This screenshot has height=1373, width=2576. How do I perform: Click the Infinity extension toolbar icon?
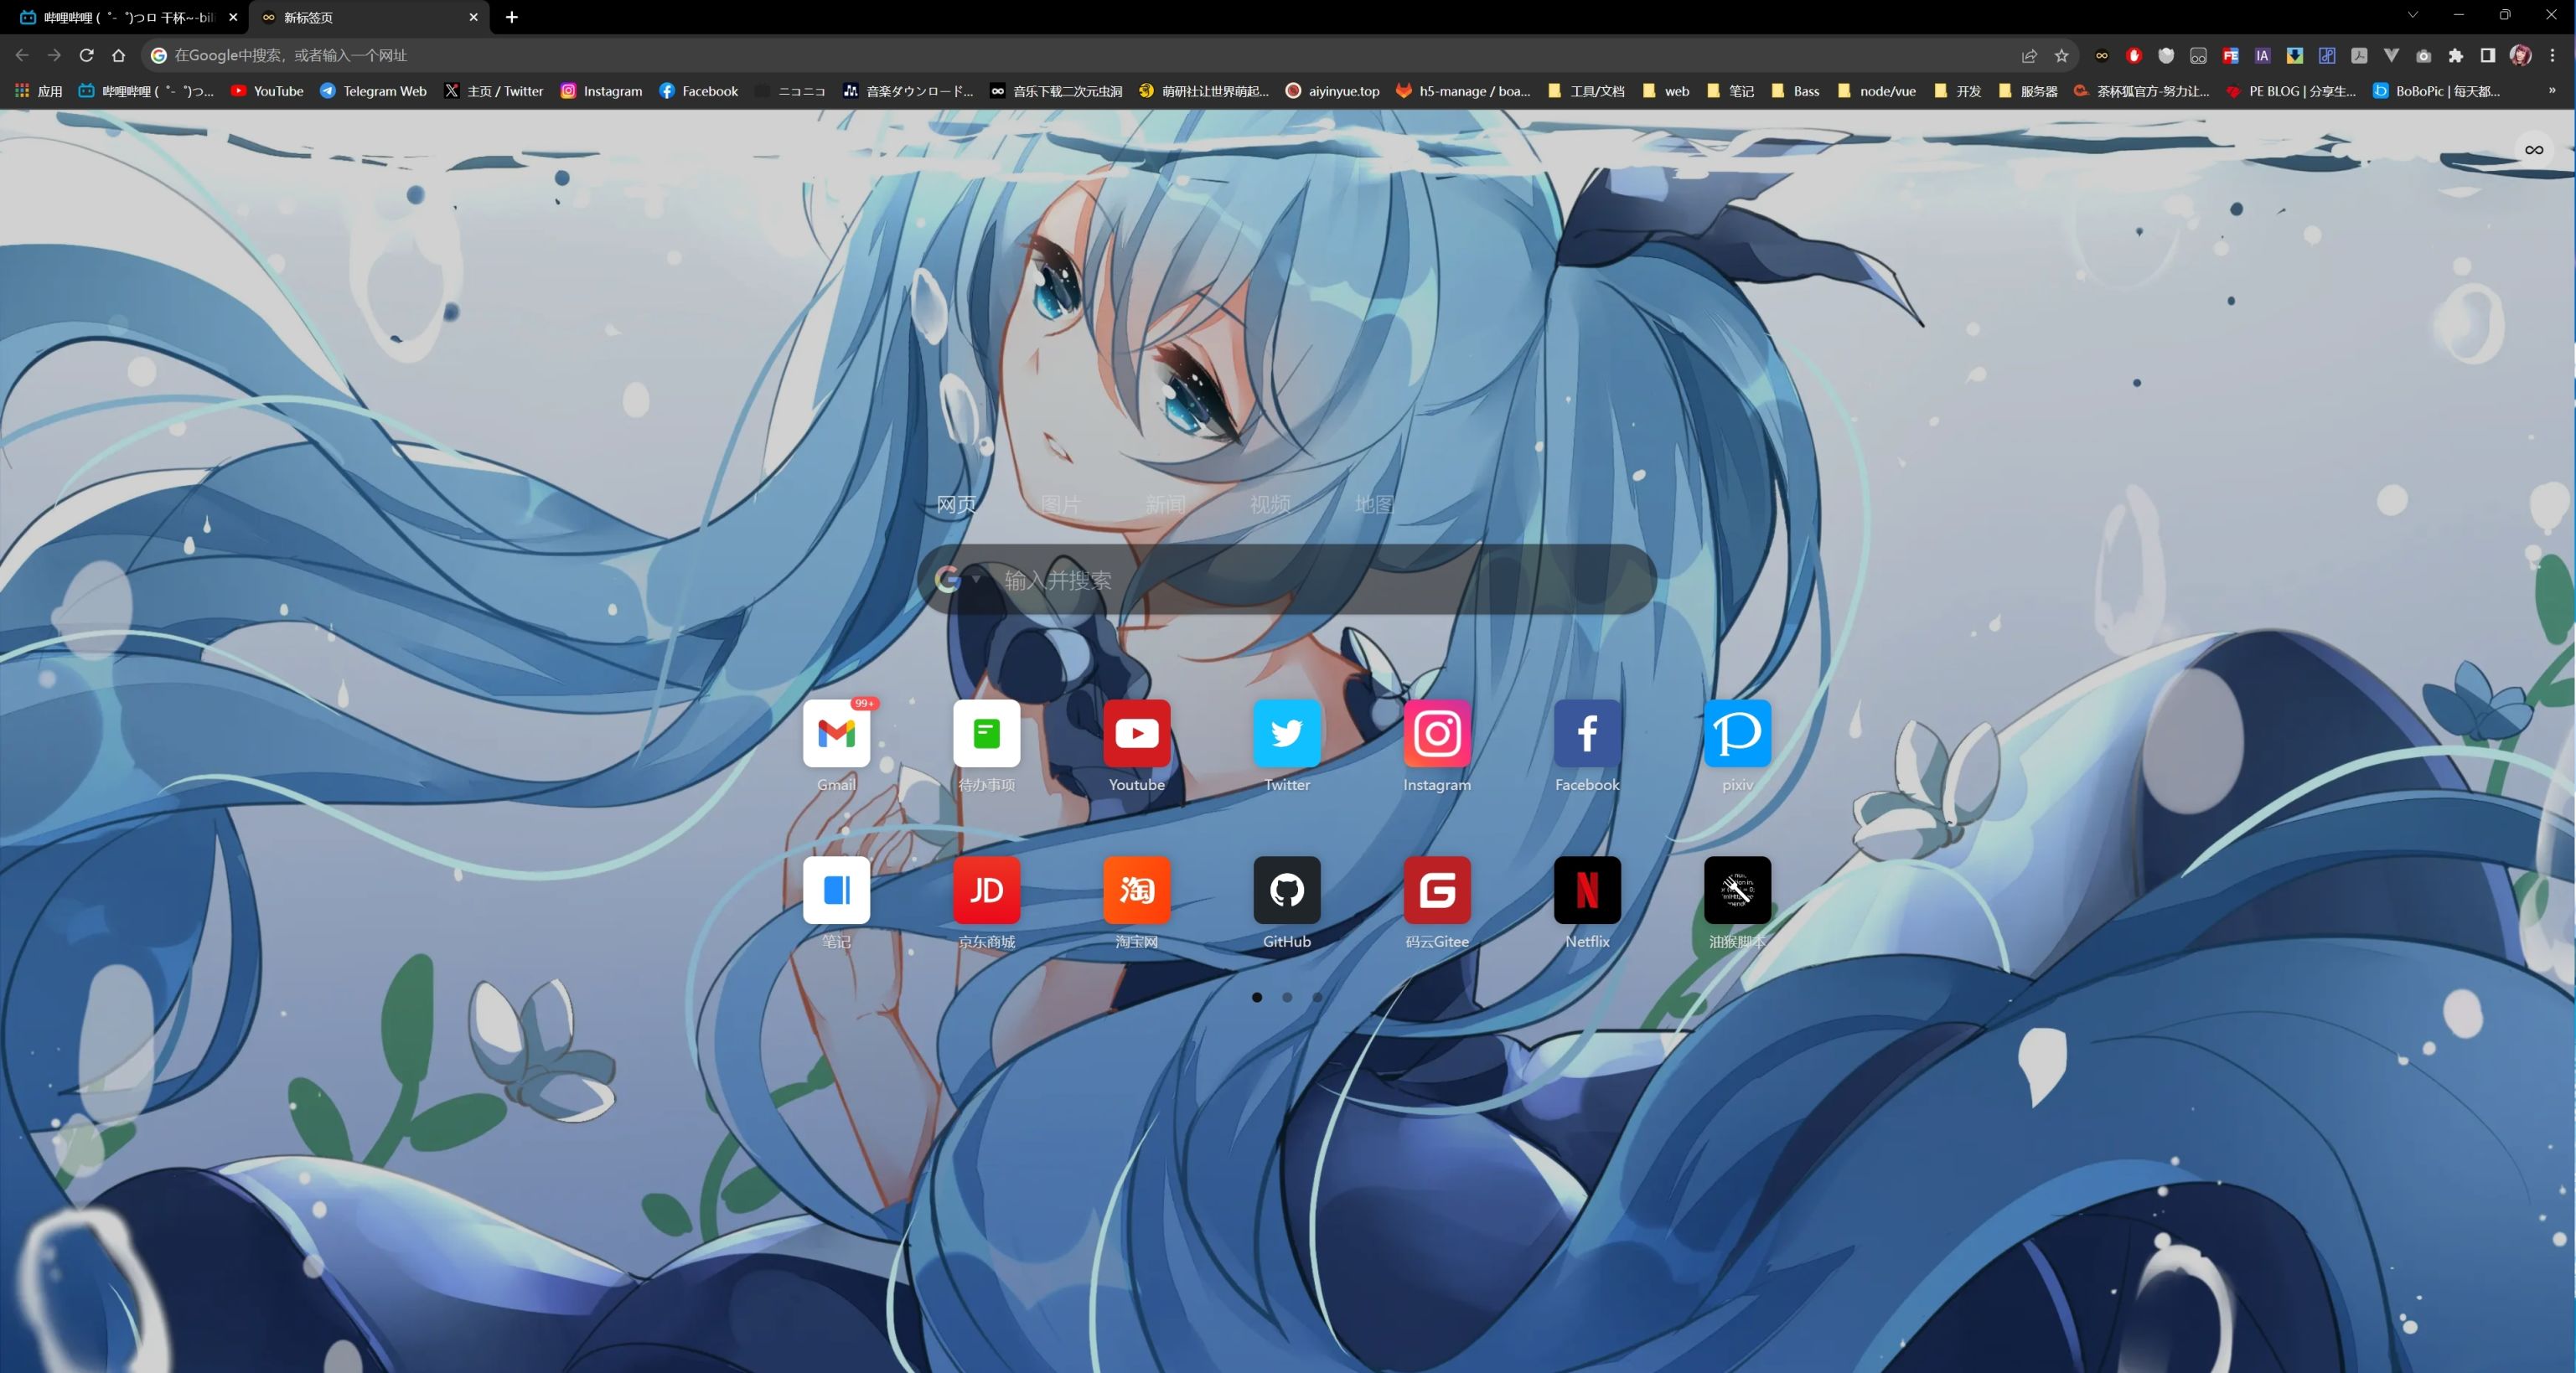point(2101,55)
